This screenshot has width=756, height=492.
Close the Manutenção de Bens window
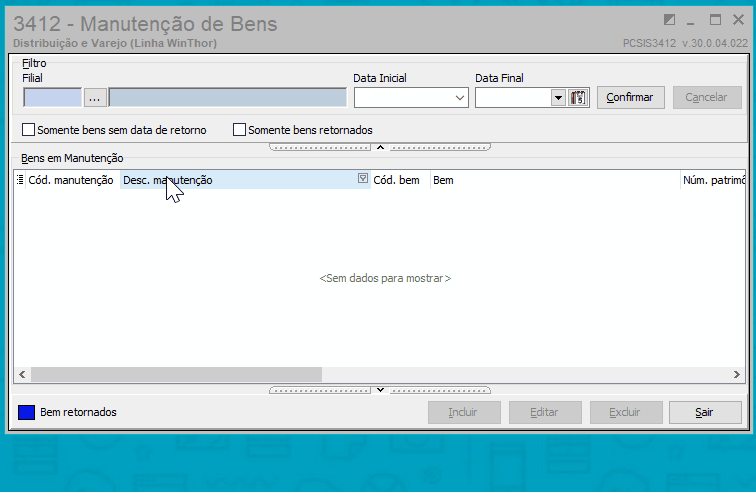pyautogui.click(x=738, y=20)
